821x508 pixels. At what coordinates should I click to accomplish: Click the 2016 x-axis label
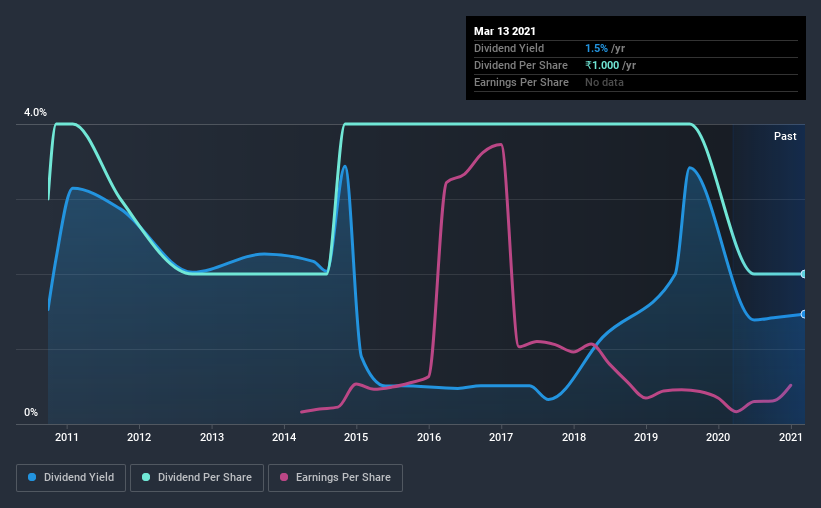pyautogui.click(x=429, y=437)
